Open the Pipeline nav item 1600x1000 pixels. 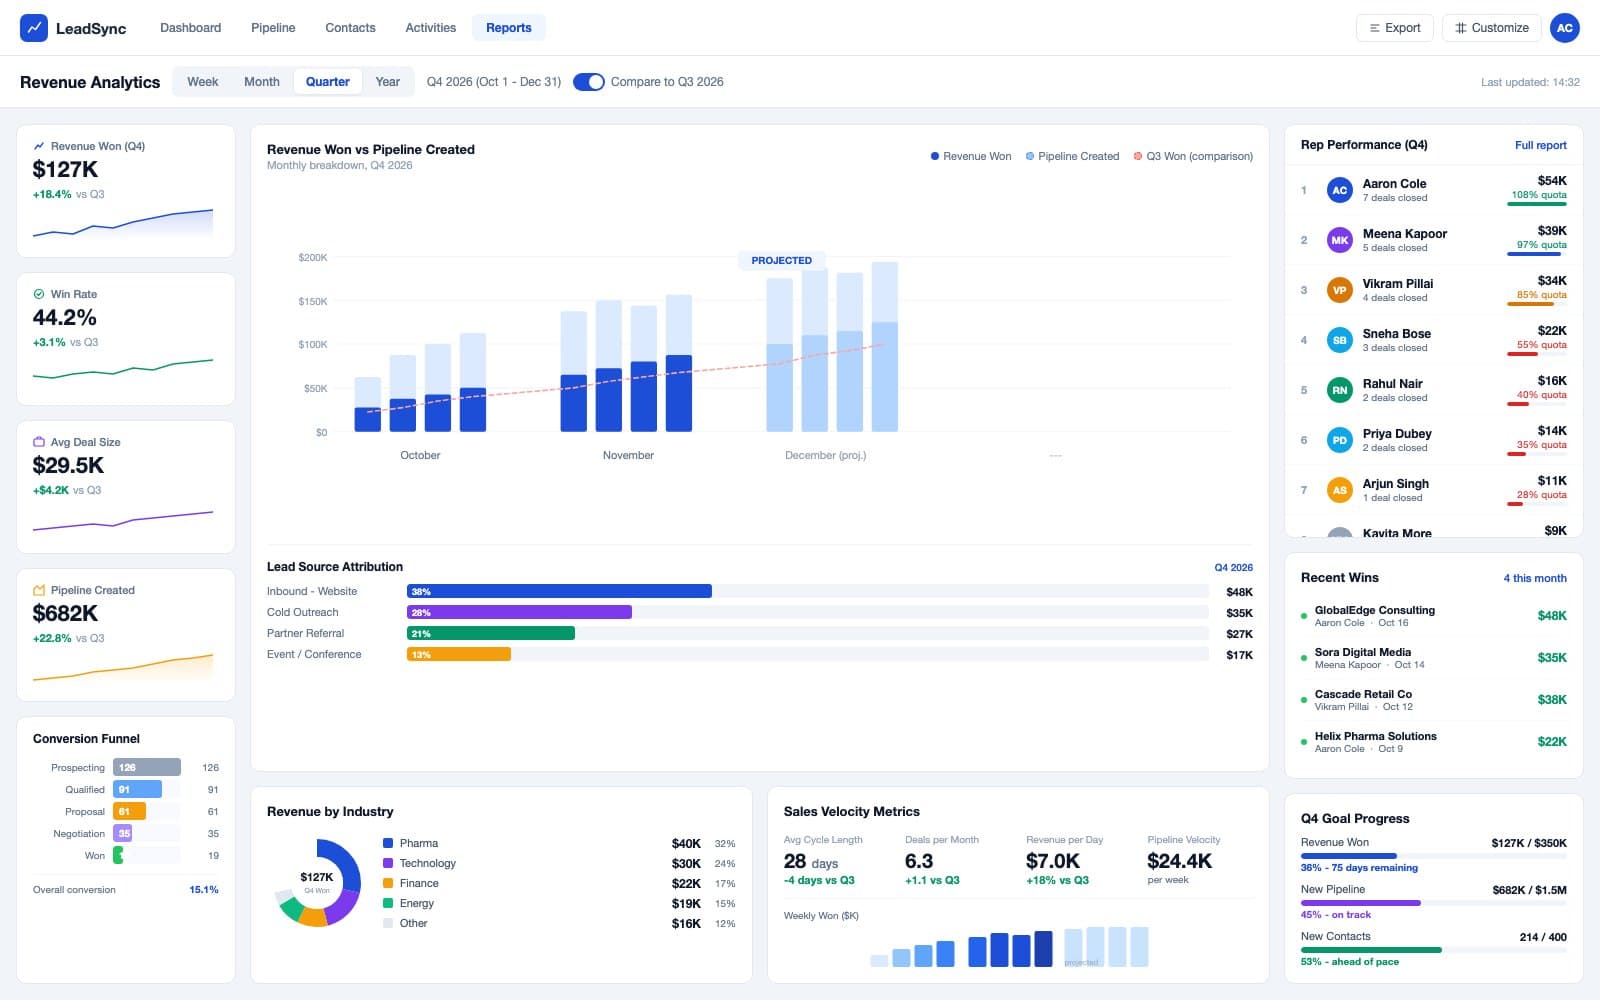(x=273, y=28)
